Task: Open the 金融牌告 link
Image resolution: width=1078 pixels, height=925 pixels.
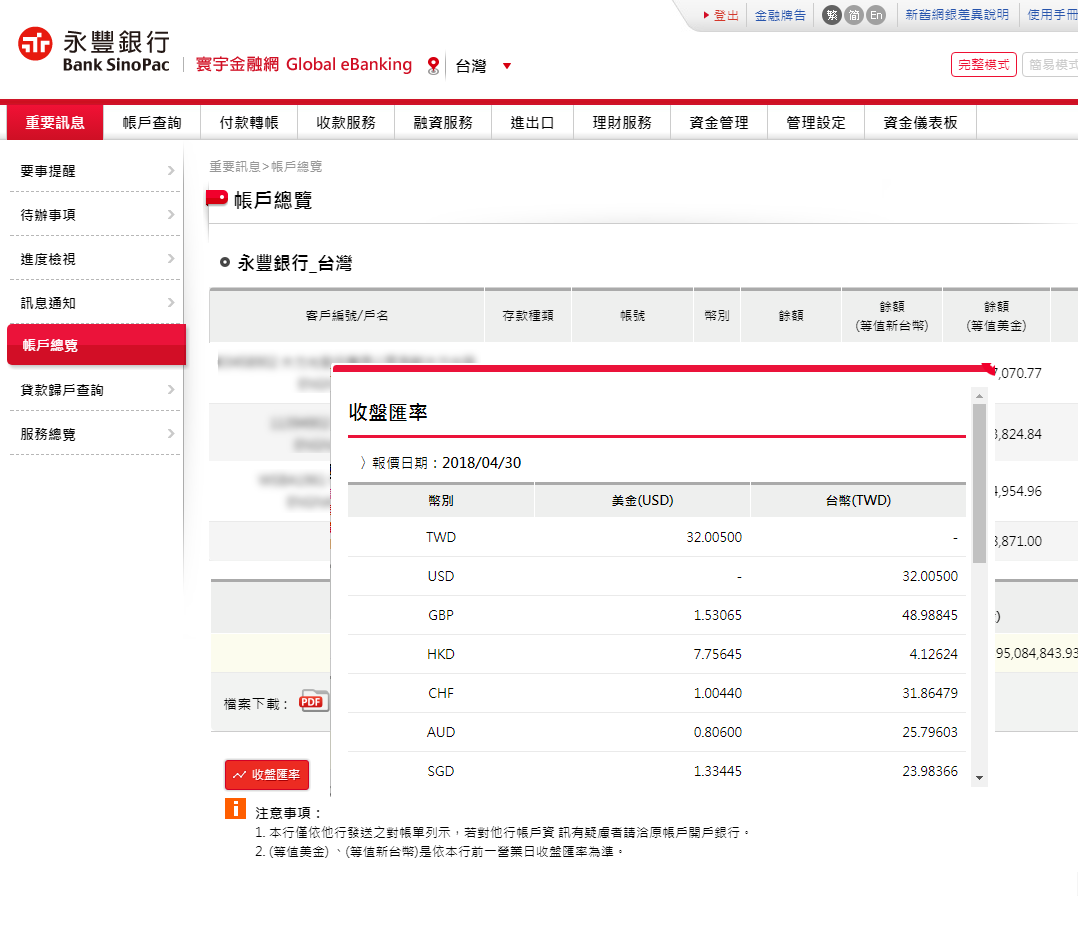Action: pyautogui.click(x=780, y=15)
